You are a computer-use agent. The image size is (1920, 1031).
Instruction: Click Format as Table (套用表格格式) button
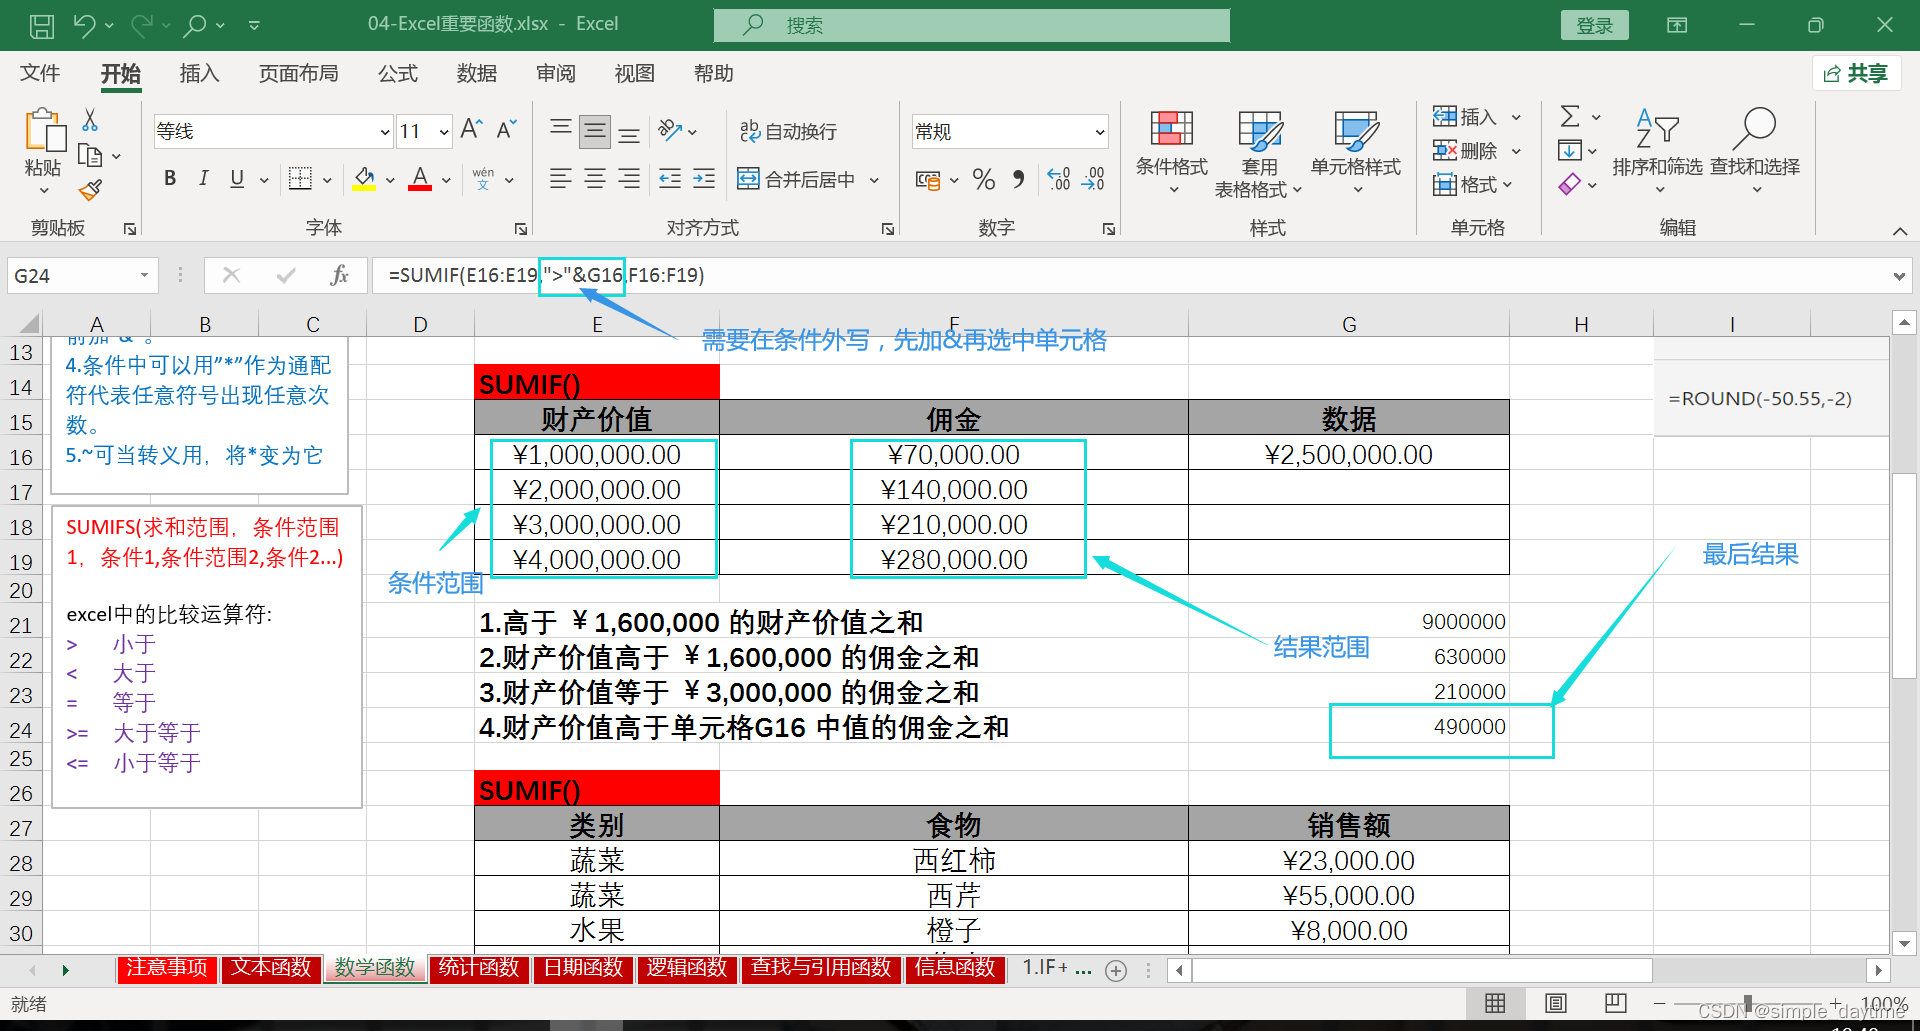(1259, 154)
